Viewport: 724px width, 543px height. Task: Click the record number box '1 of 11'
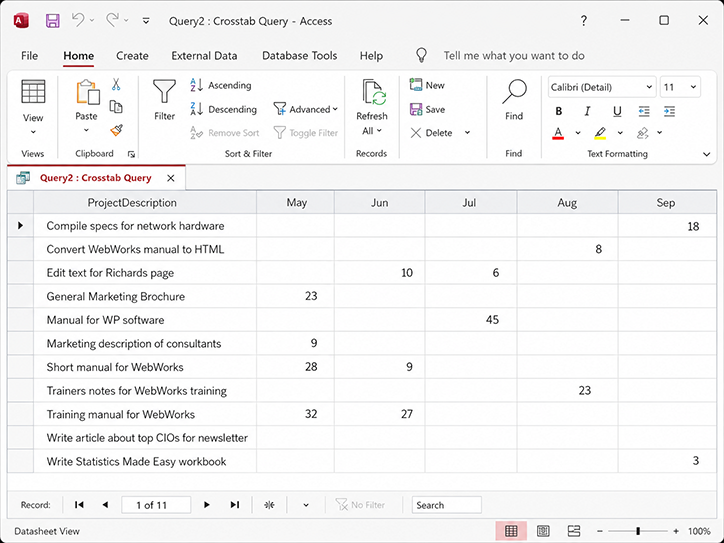point(156,505)
